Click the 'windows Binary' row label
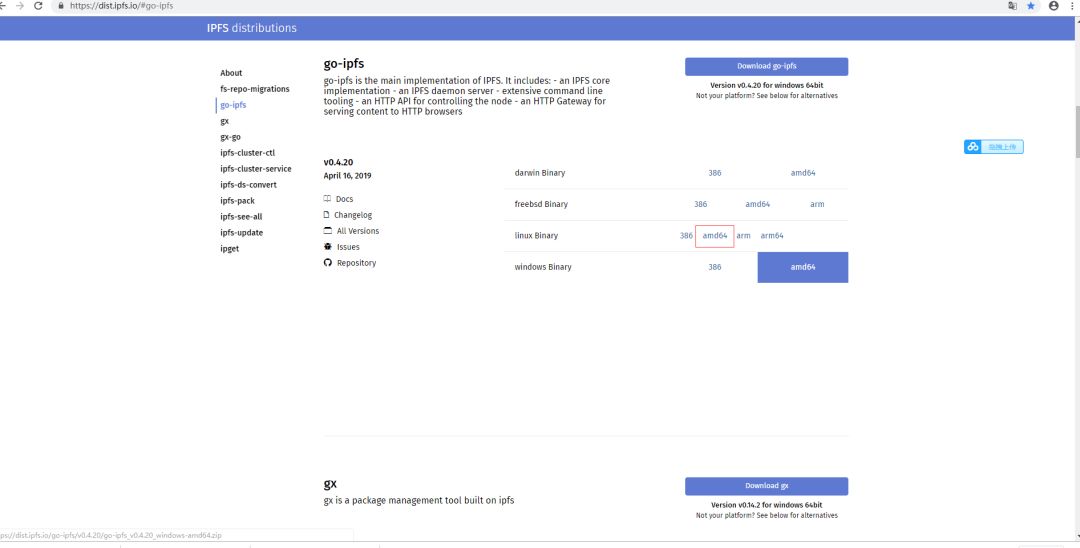 pos(543,267)
